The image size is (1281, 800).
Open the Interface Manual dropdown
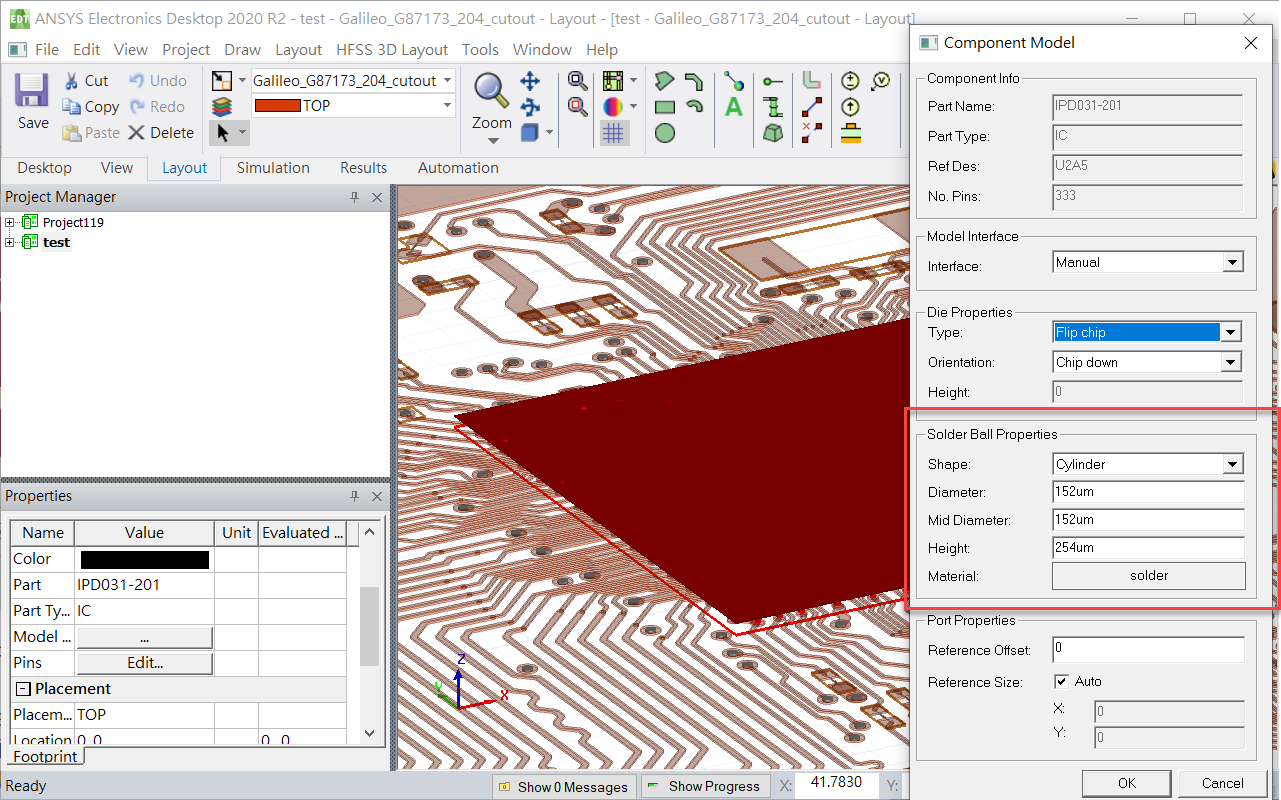(x=1231, y=262)
